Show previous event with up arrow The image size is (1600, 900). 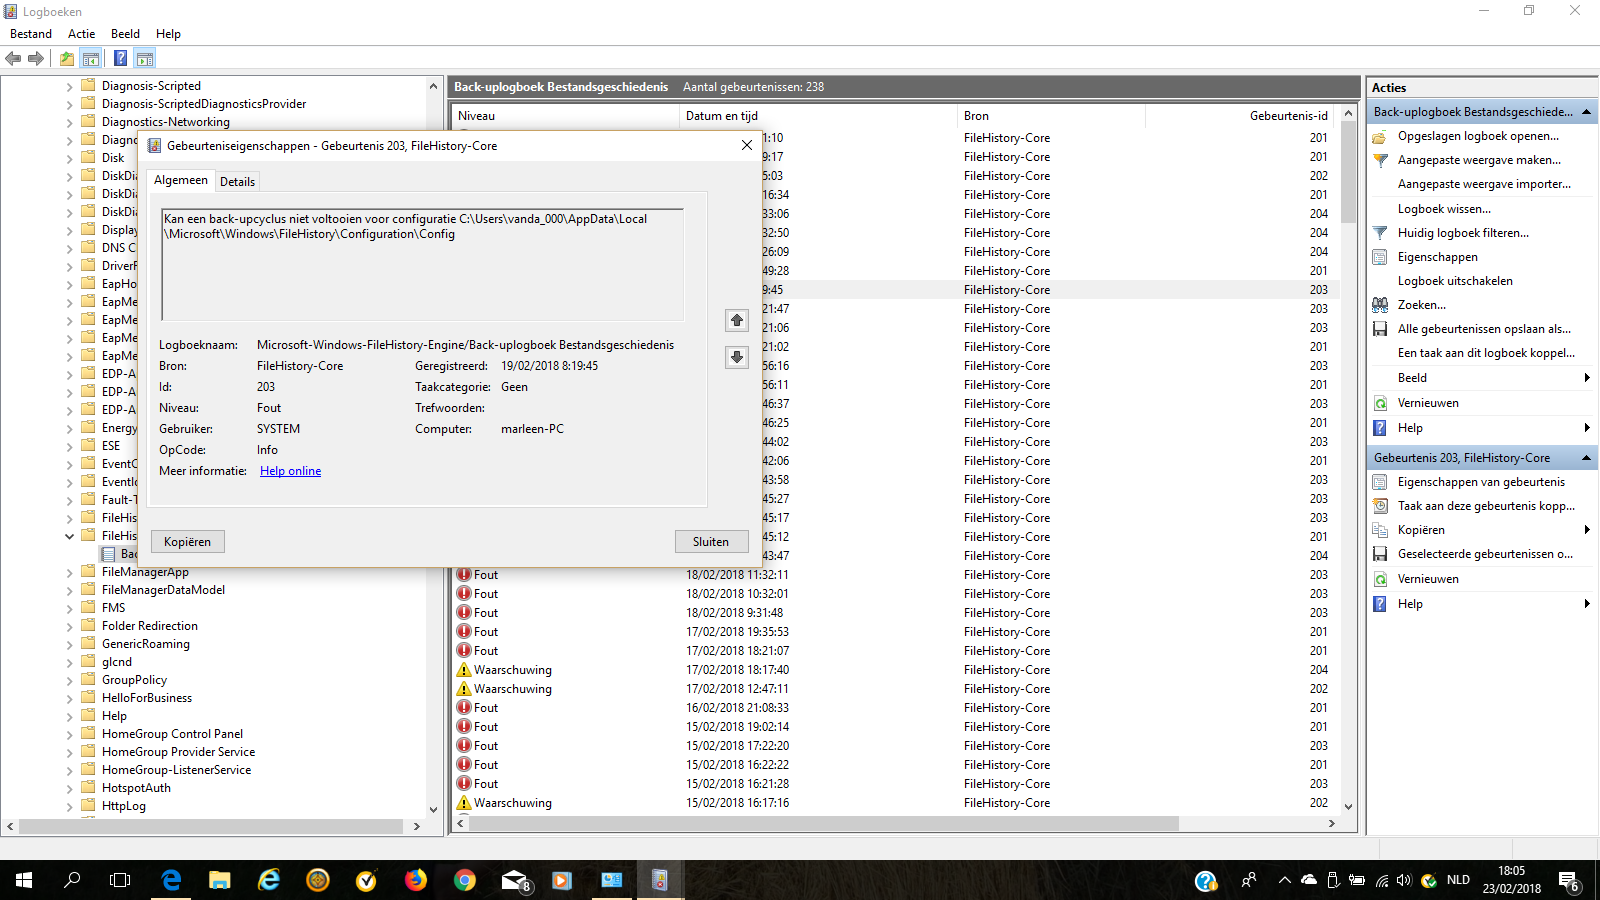click(x=737, y=320)
